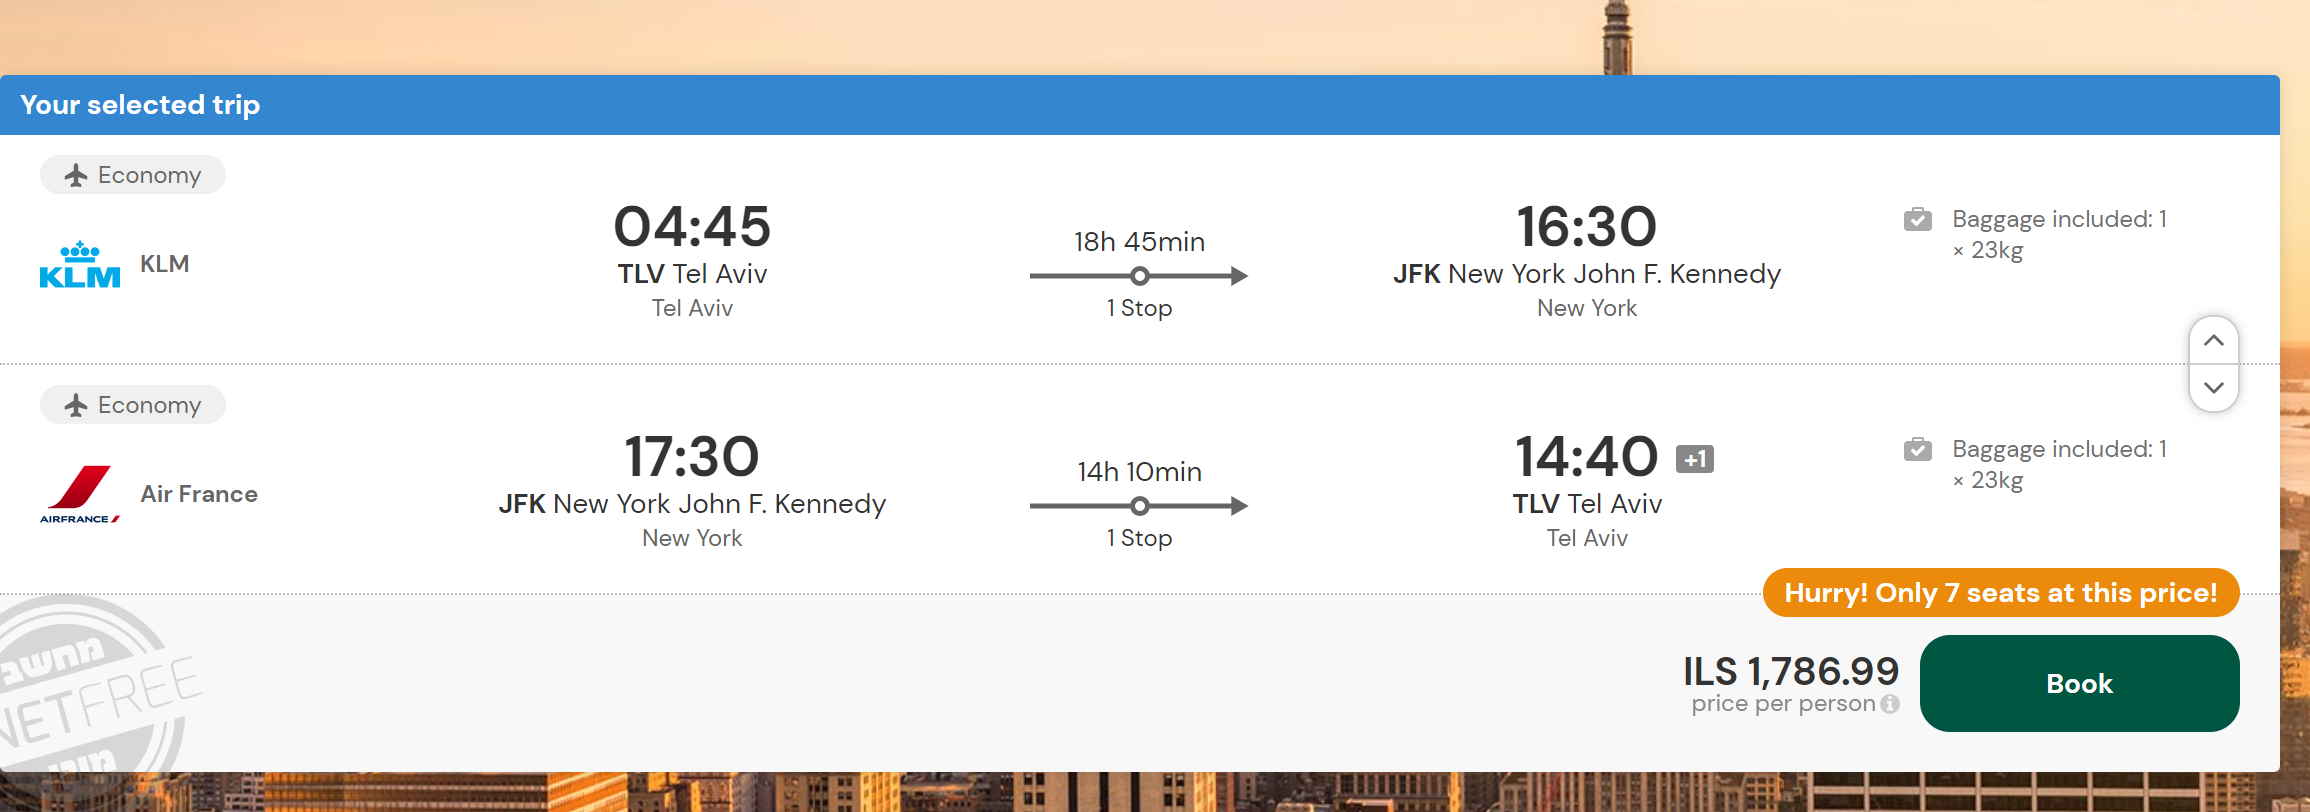Click the baggage icon for the KLM flight

[x=1917, y=219]
